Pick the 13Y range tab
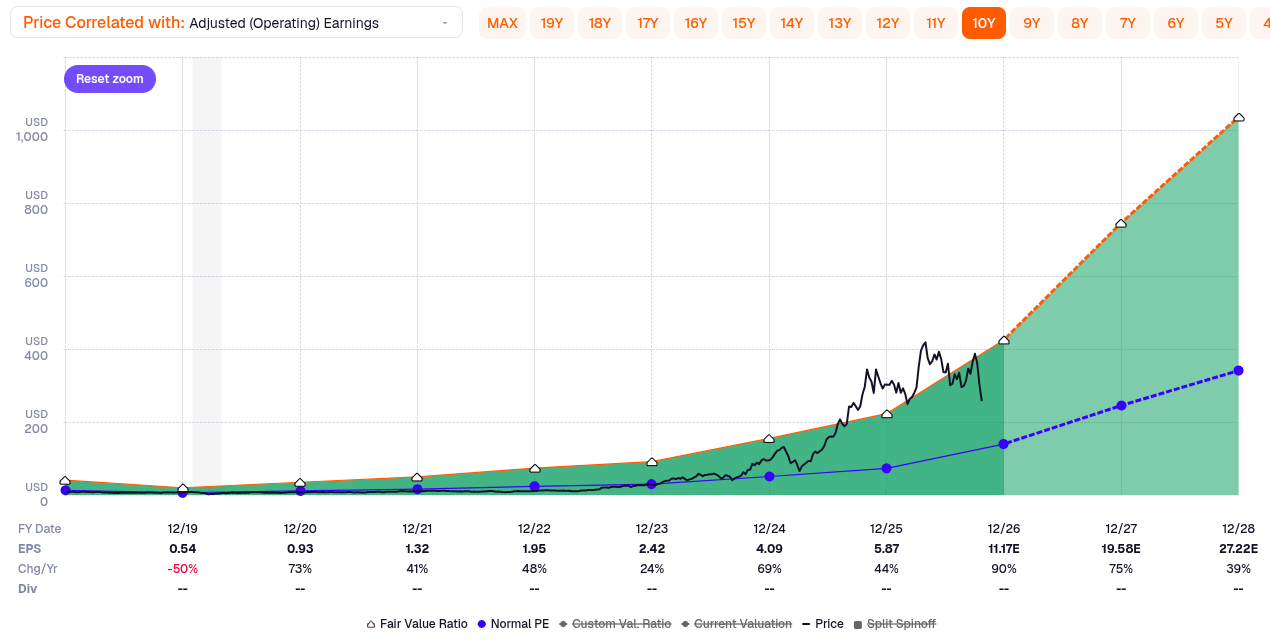 tap(840, 23)
